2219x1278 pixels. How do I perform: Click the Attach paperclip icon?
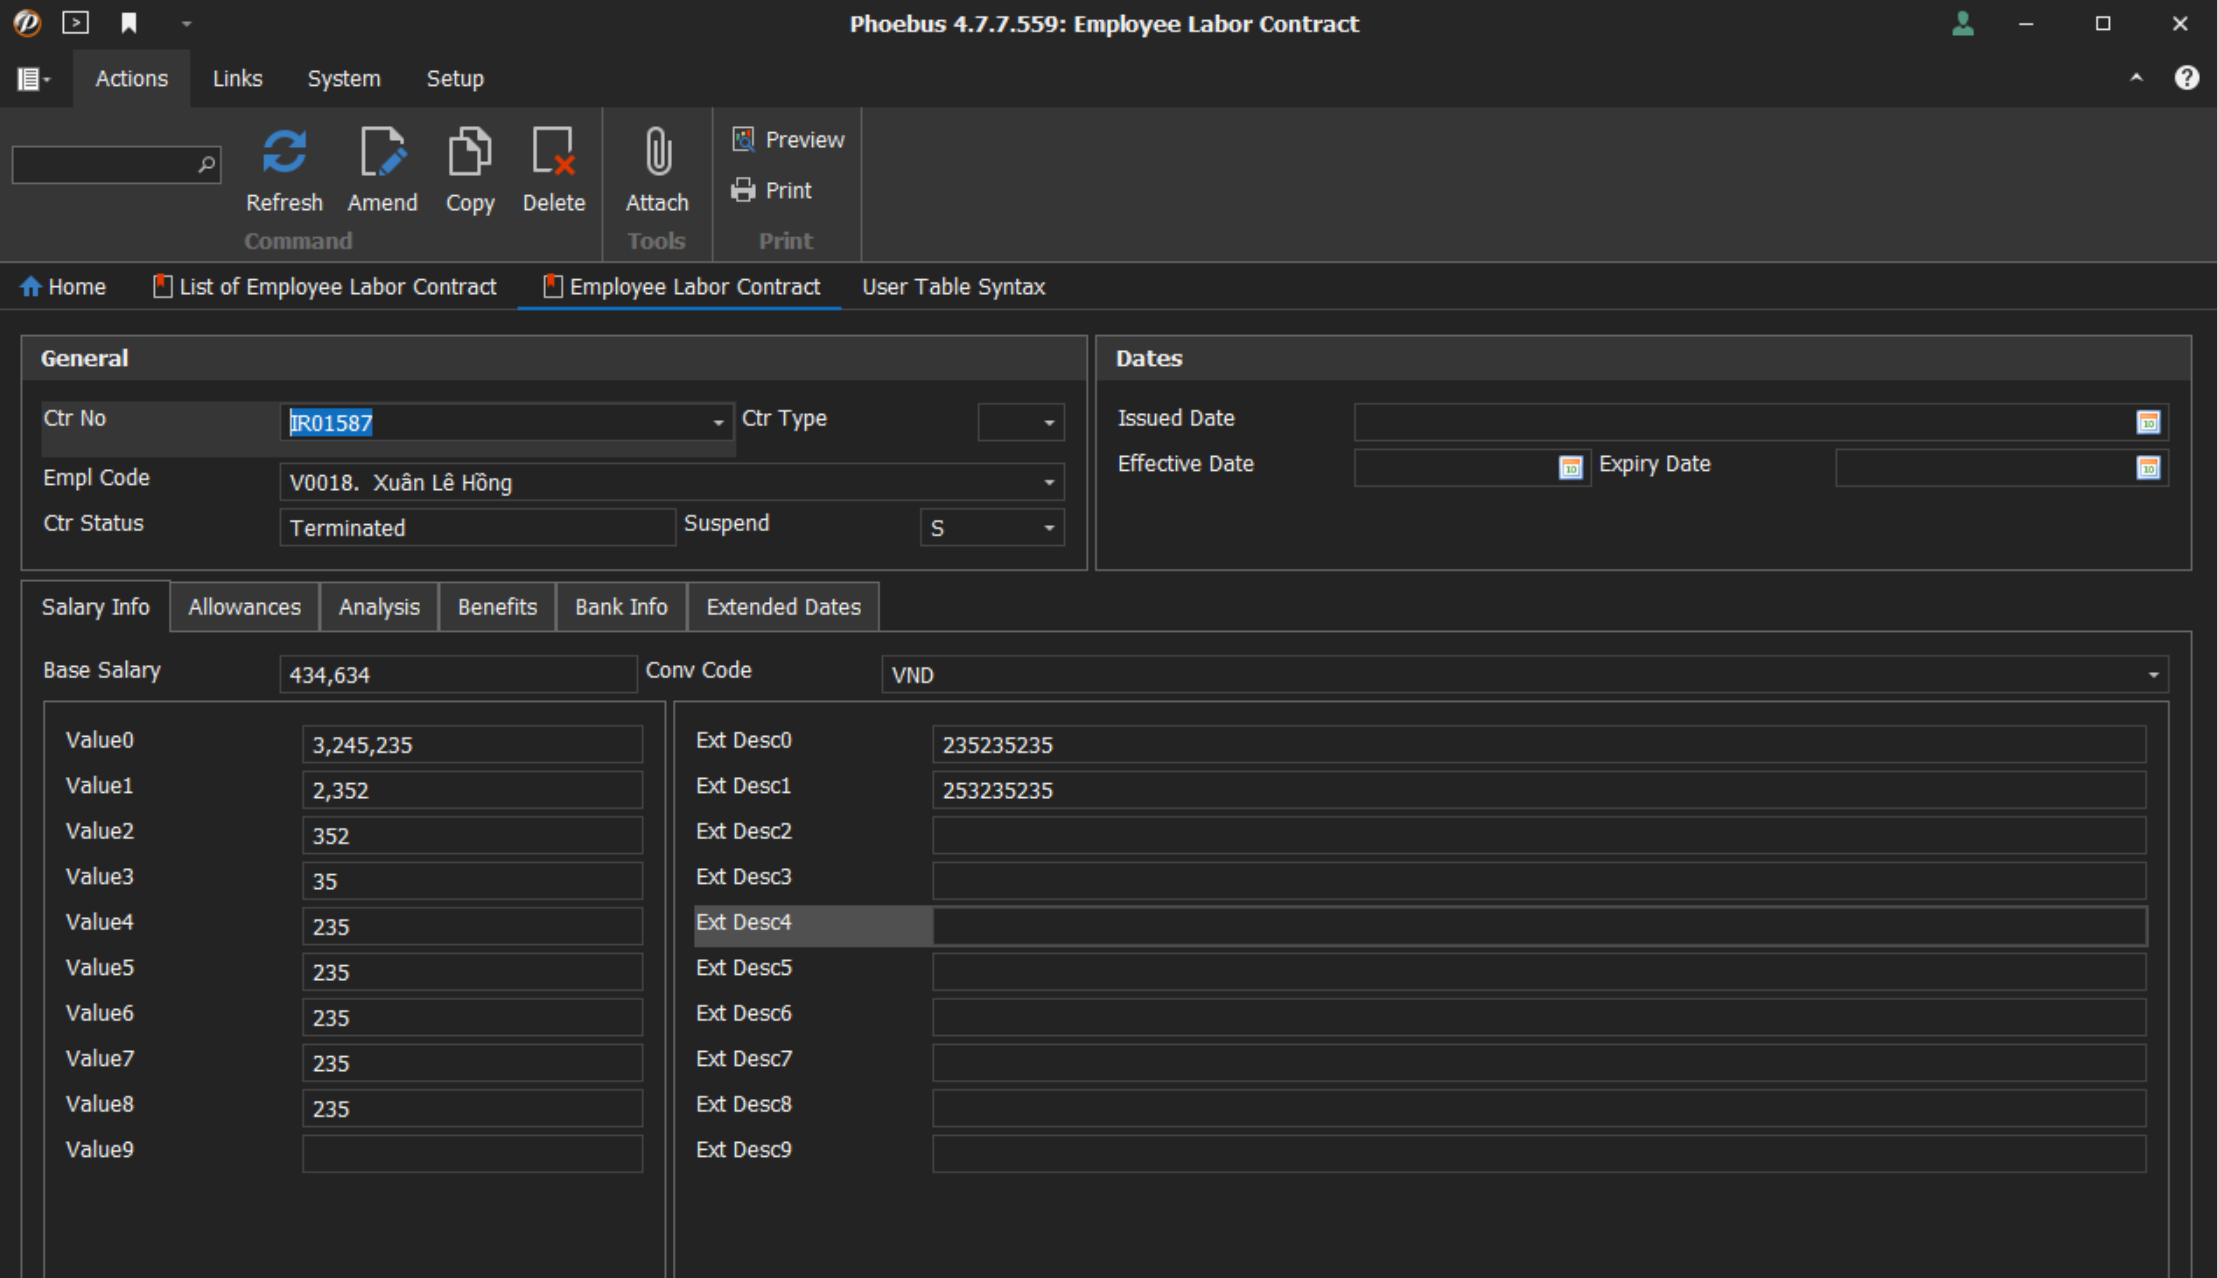(658, 152)
